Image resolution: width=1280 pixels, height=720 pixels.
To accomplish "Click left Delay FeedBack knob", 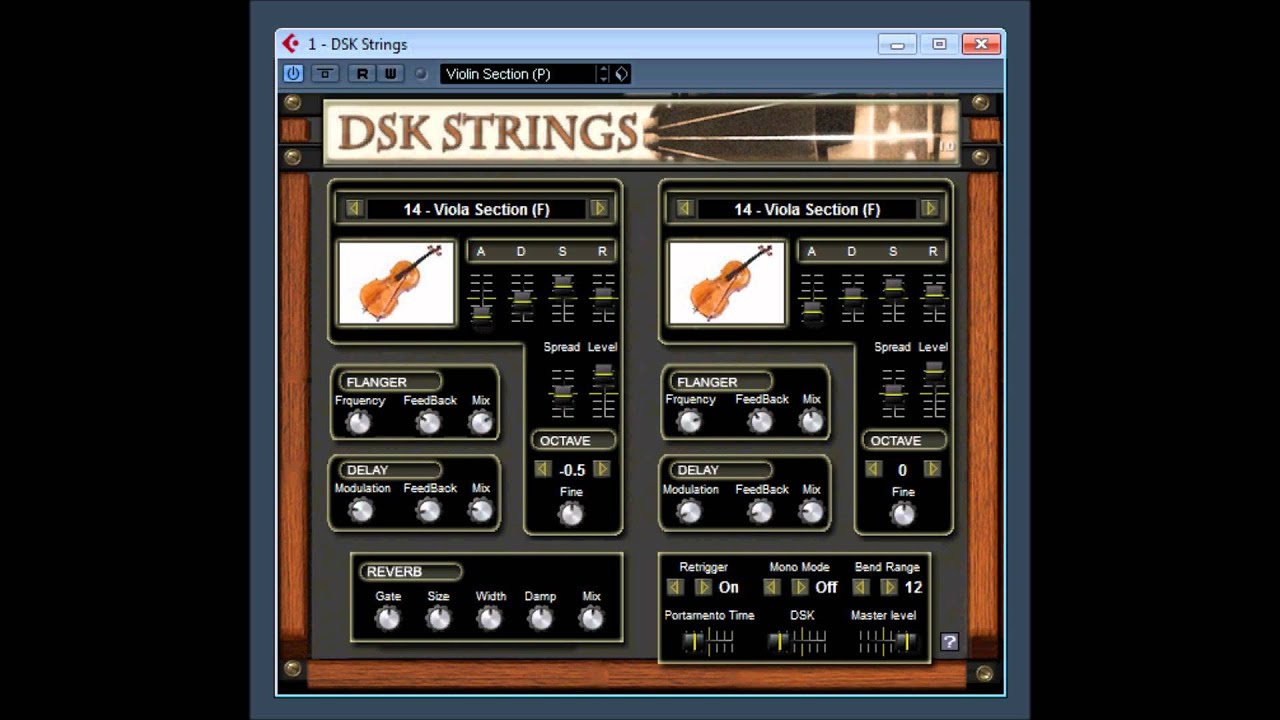I will 429,510.
